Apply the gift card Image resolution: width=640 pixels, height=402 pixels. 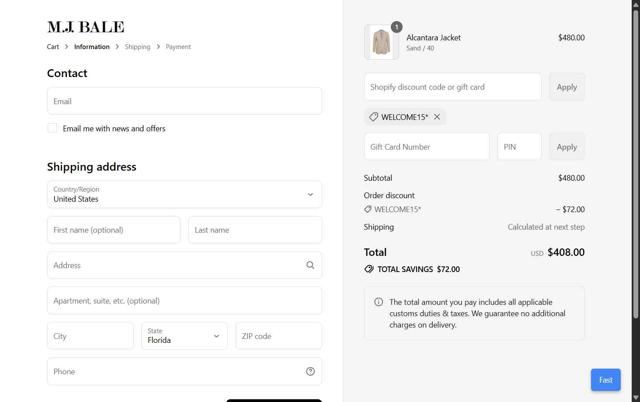pos(567,147)
